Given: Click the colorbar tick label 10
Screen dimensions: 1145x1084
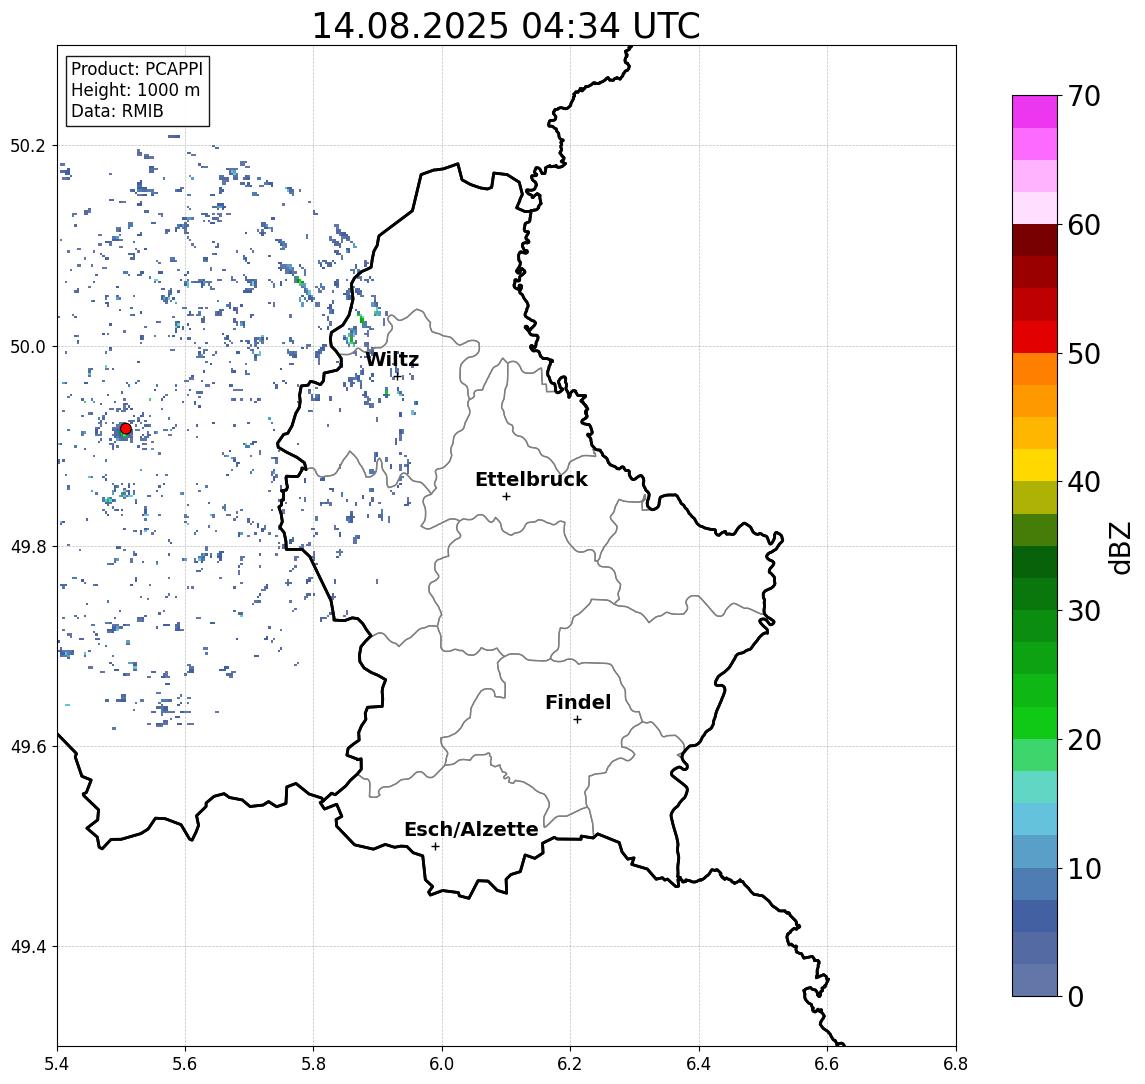Looking at the screenshot, I should pos(1084,868).
